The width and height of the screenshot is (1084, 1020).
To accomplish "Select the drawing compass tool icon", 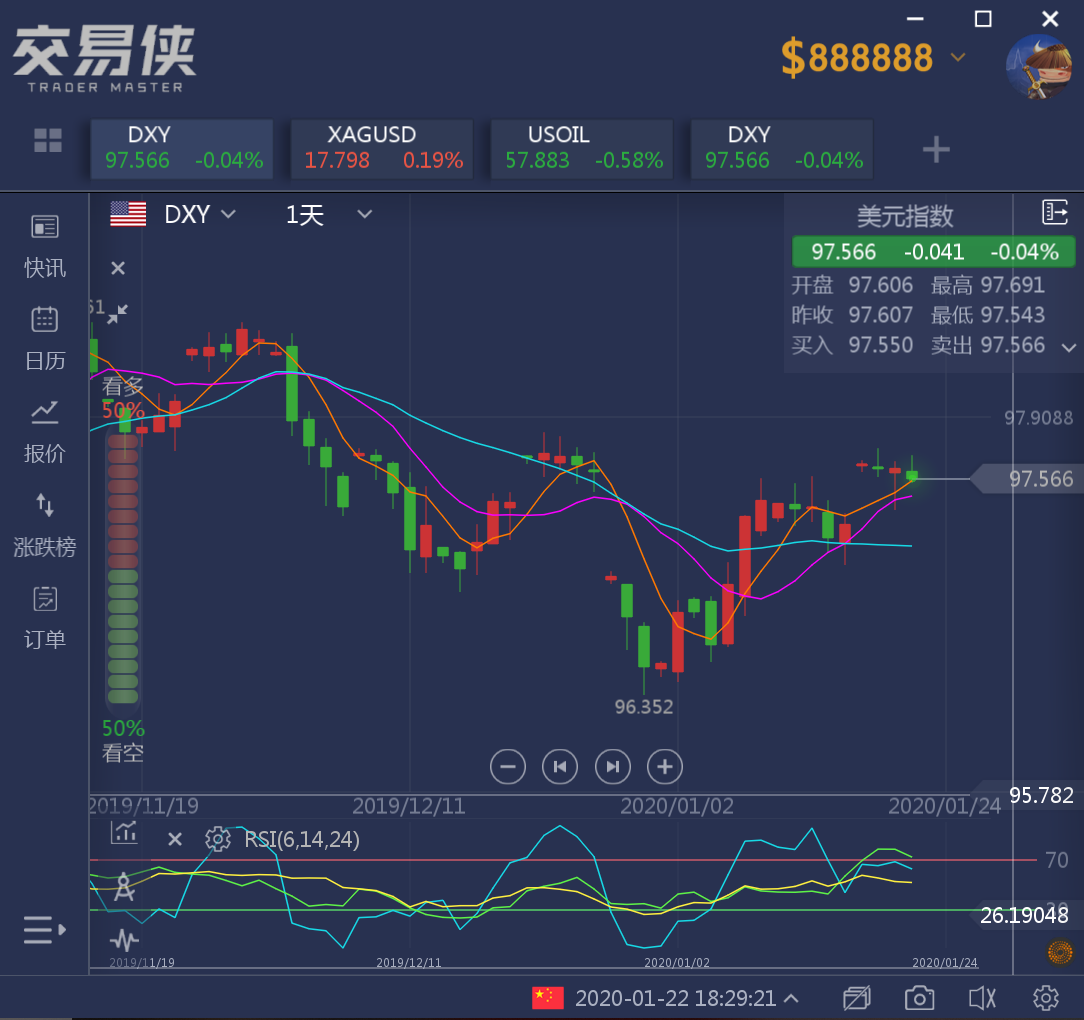I will pos(124,887).
